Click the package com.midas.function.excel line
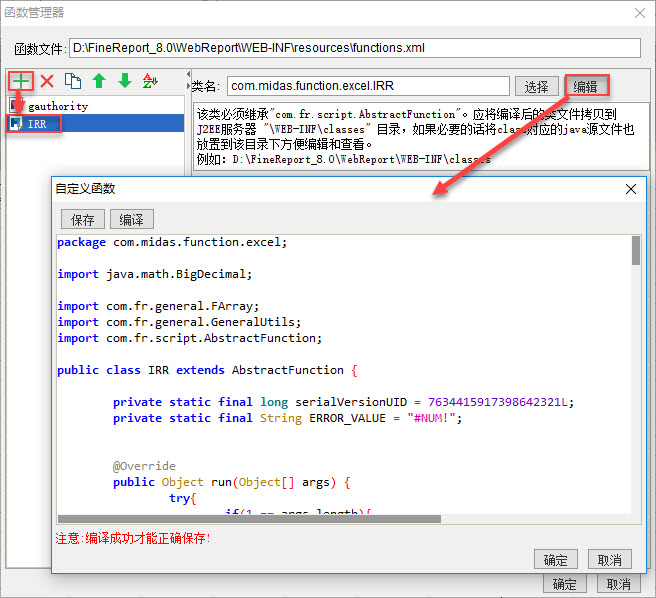 [172, 242]
